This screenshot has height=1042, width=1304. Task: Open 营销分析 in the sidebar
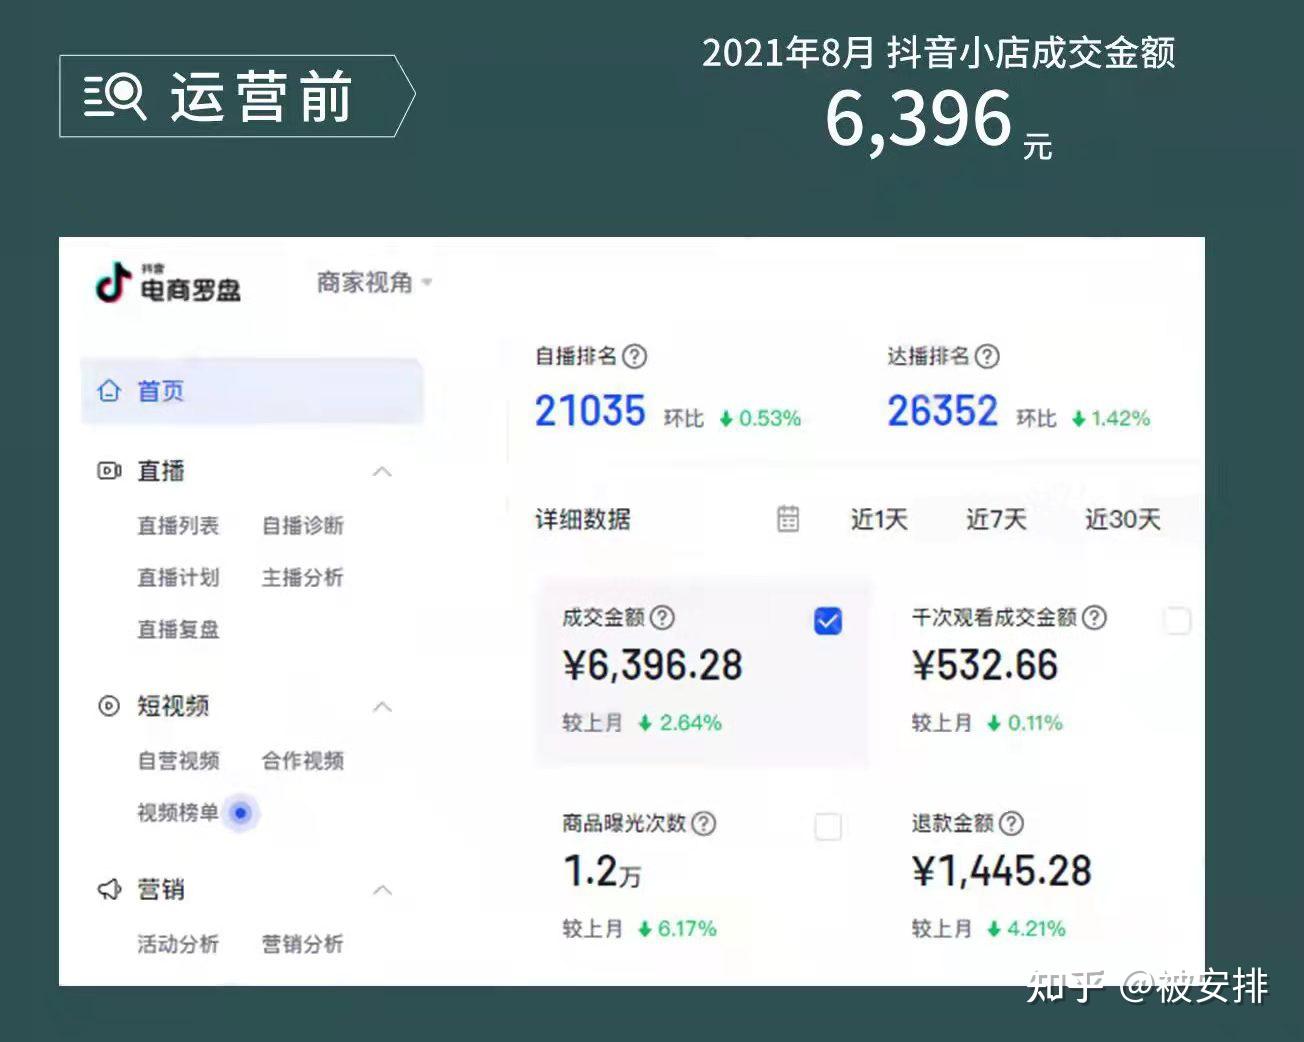point(302,944)
